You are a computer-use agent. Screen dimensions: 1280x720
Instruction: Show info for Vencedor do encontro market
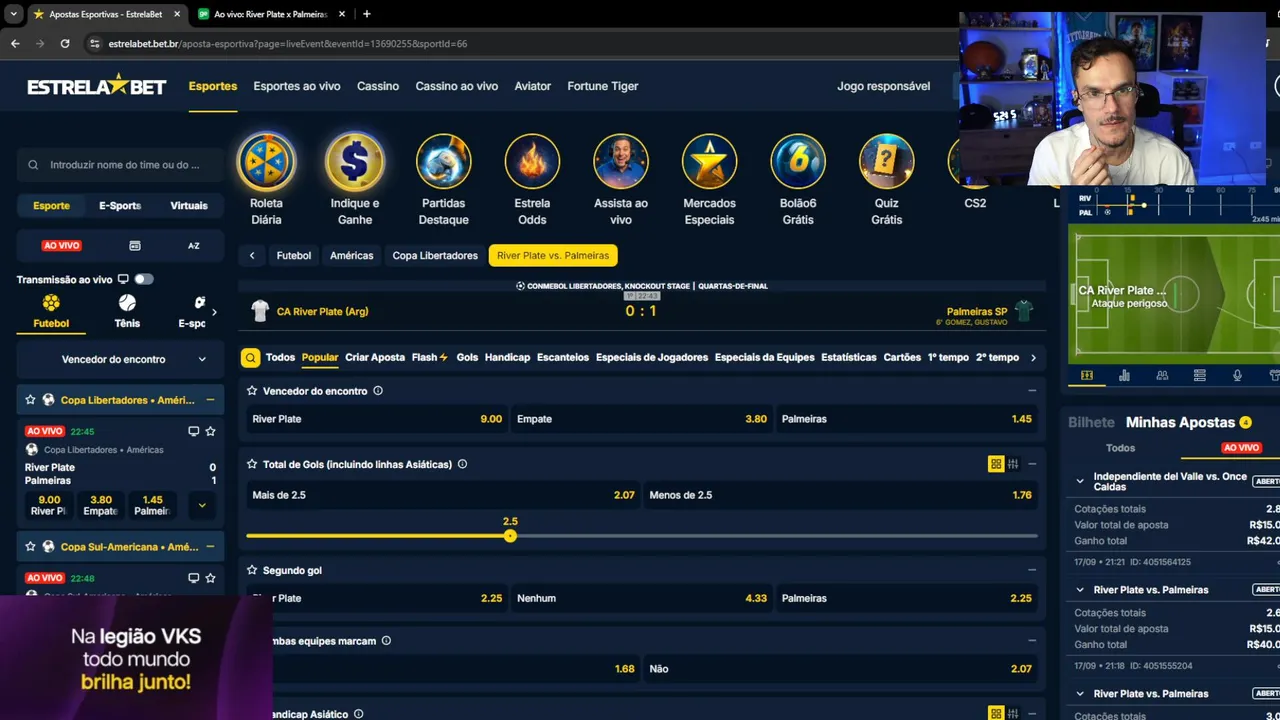[x=378, y=391]
